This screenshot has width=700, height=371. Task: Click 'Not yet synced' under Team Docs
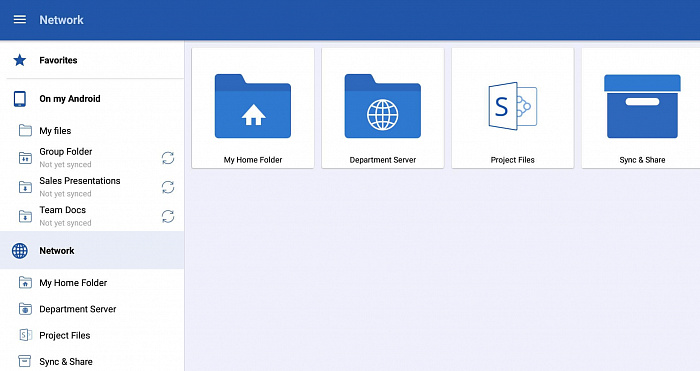pos(65,222)
